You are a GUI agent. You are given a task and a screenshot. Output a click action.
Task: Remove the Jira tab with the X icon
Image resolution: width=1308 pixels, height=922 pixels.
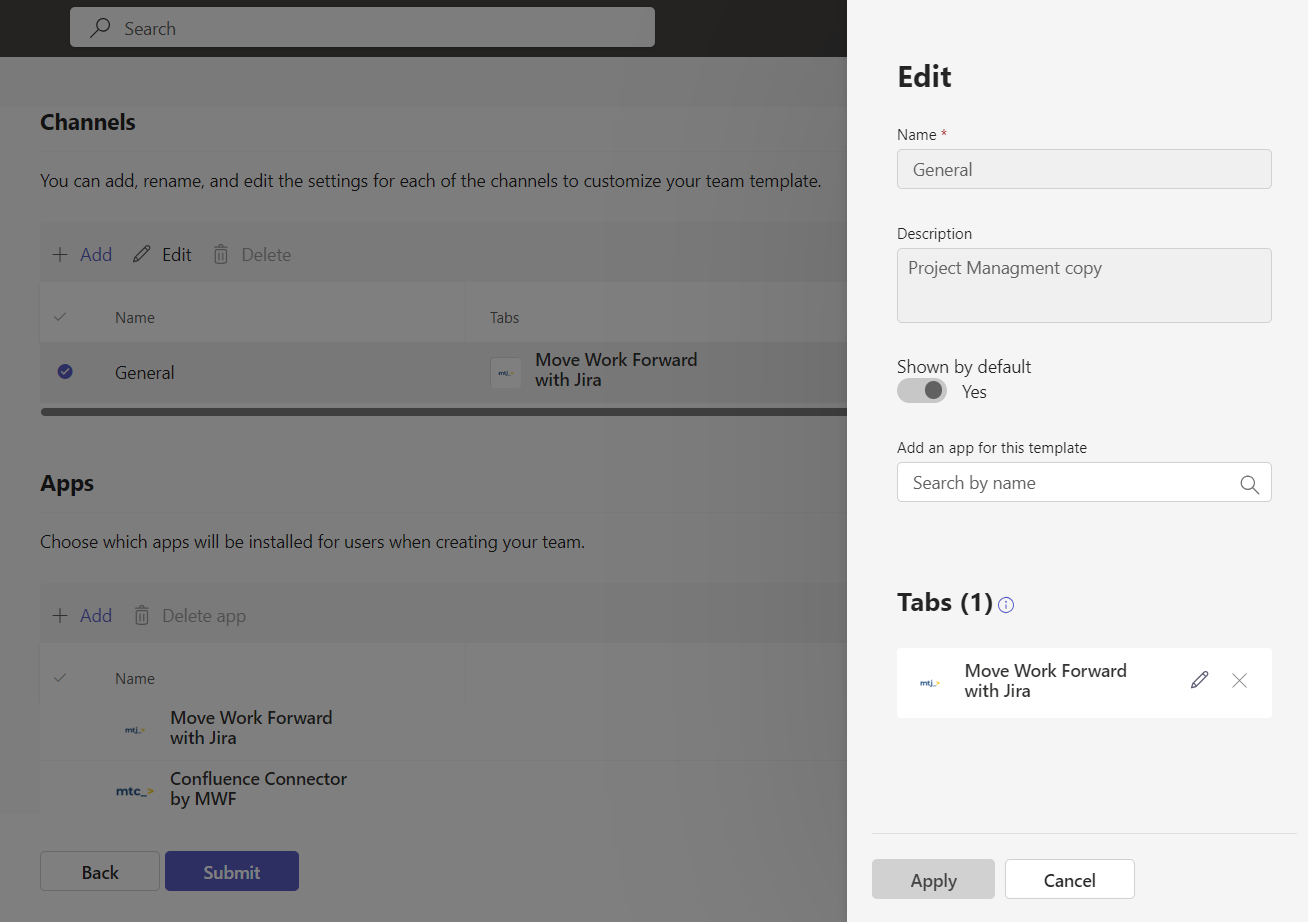[x=1239, y=680]
